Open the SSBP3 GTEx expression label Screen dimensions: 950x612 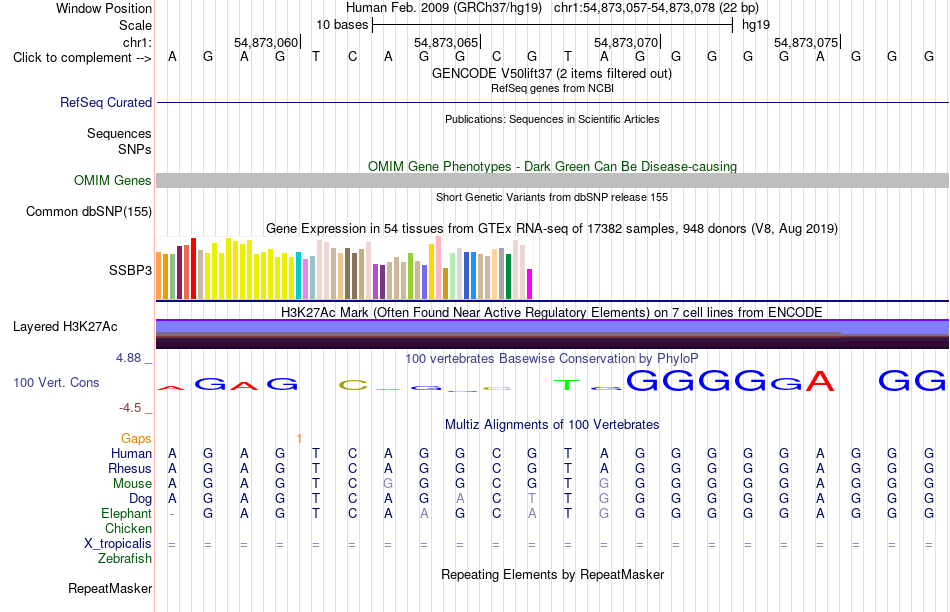[x=130, y=270]
